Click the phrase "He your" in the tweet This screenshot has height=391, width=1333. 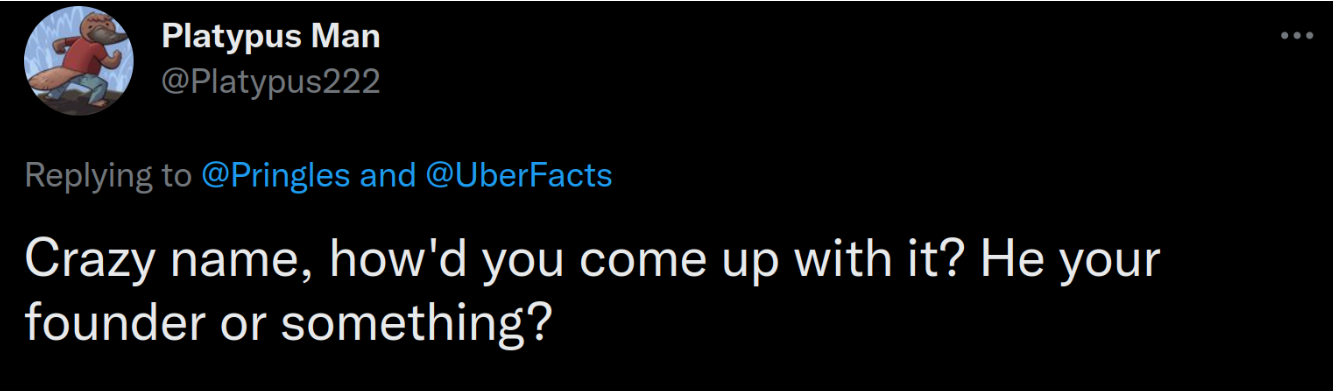coord(1070,261)
